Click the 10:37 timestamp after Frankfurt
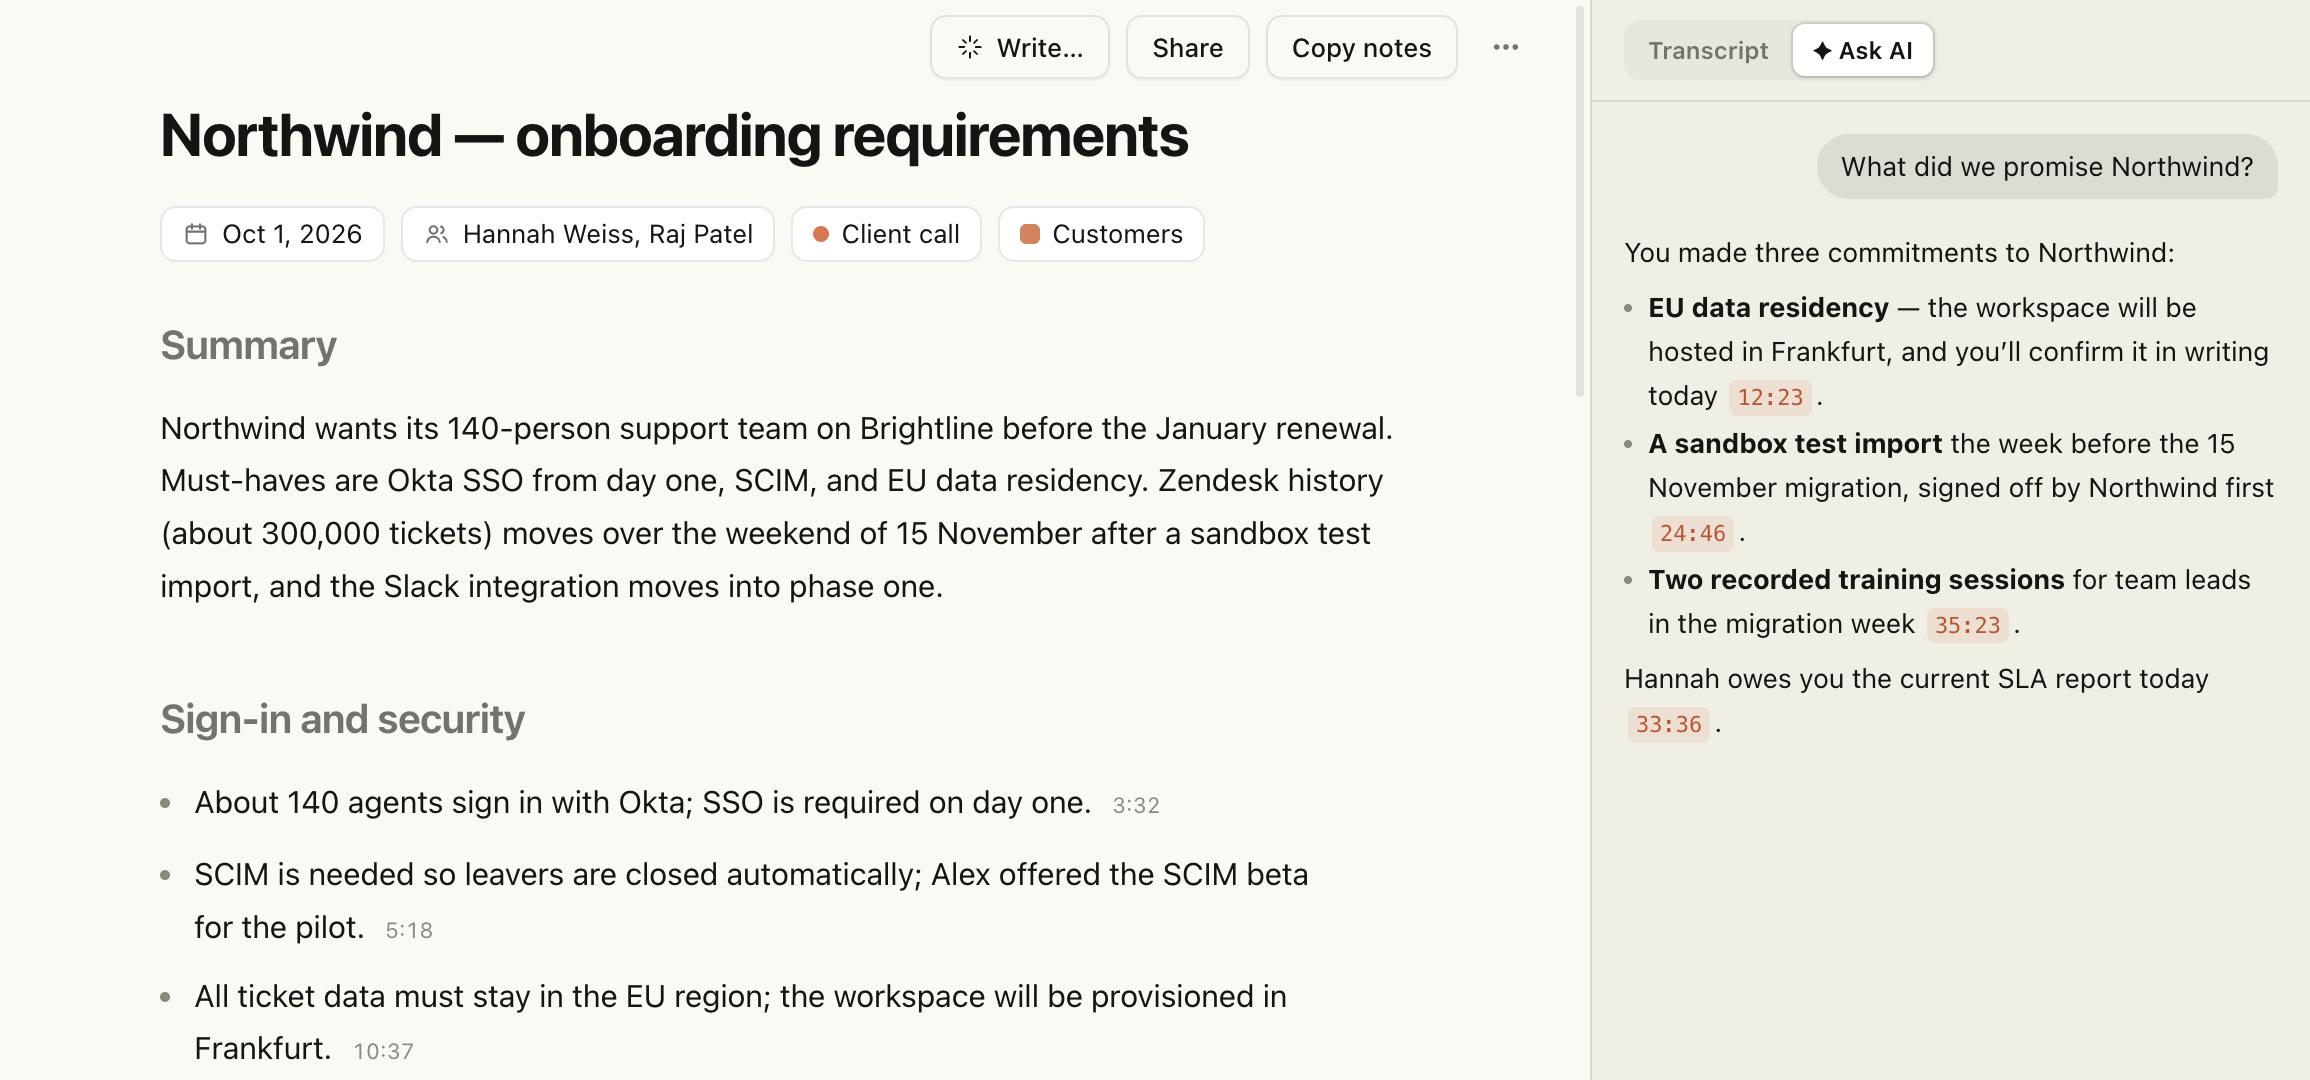2310x1080 pixels. (x=383, y=1051)
